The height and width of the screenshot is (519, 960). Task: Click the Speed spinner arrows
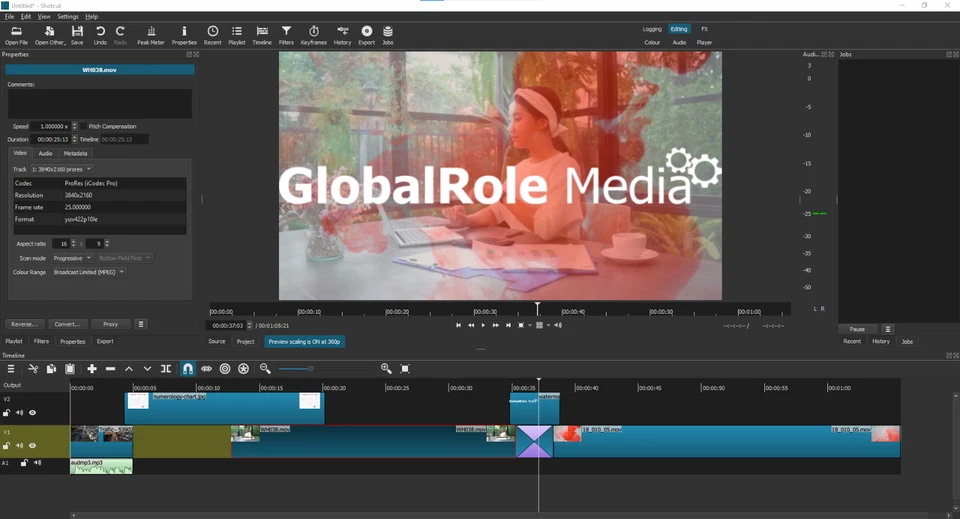pos(75,126)
